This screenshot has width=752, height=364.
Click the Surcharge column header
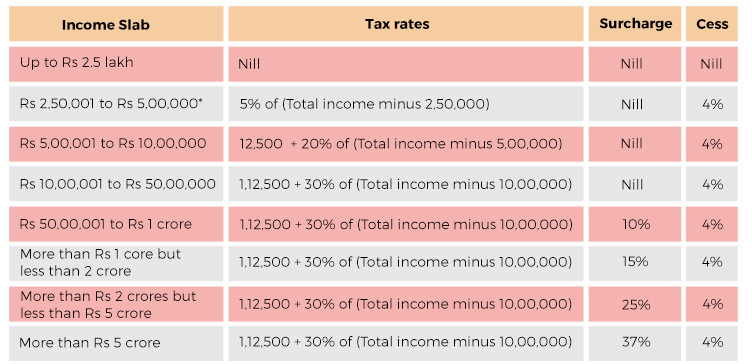point(634,24)
